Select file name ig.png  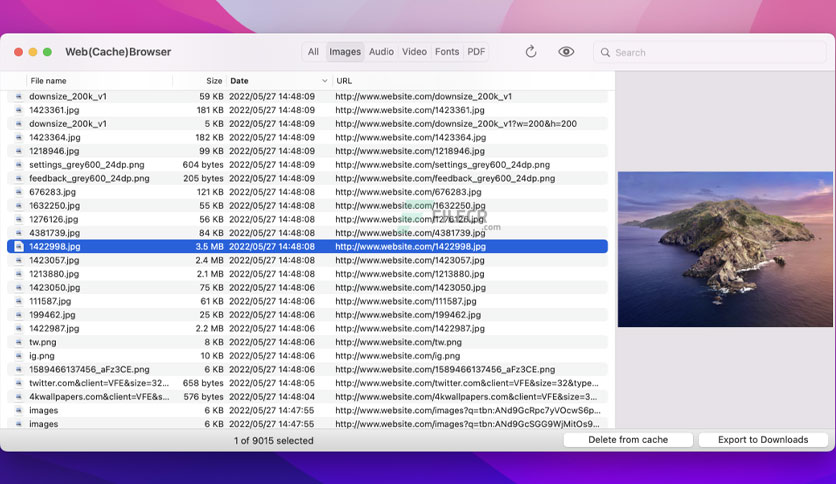[x=42, y=356]
